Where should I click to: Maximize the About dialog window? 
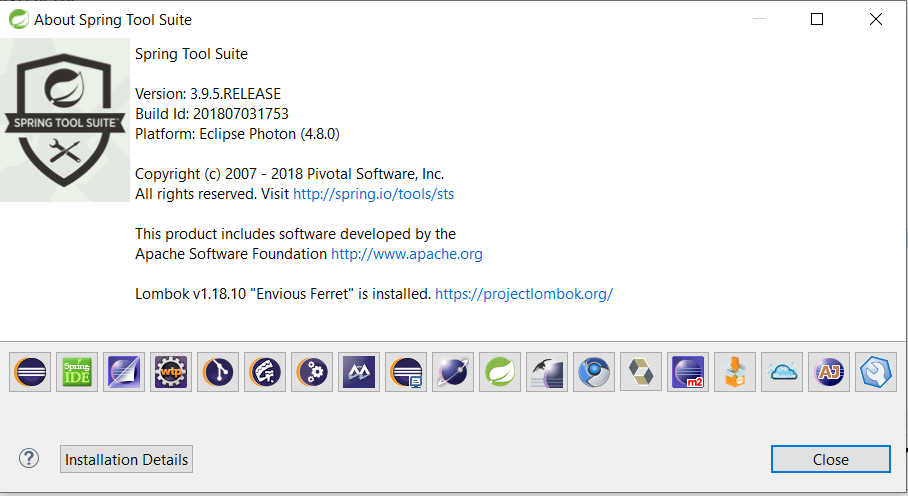817,19
